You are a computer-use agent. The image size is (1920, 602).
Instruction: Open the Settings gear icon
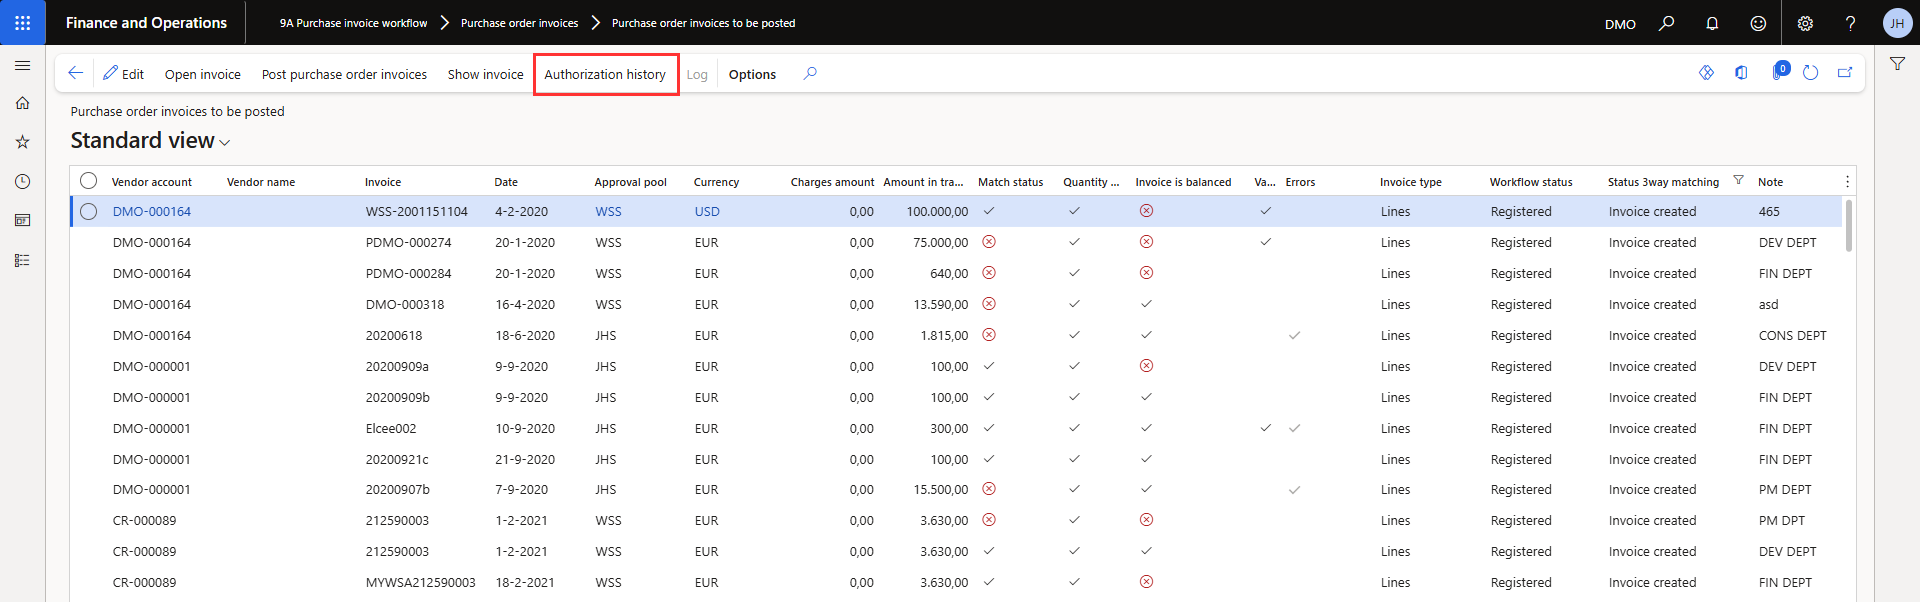[1805, 23]
